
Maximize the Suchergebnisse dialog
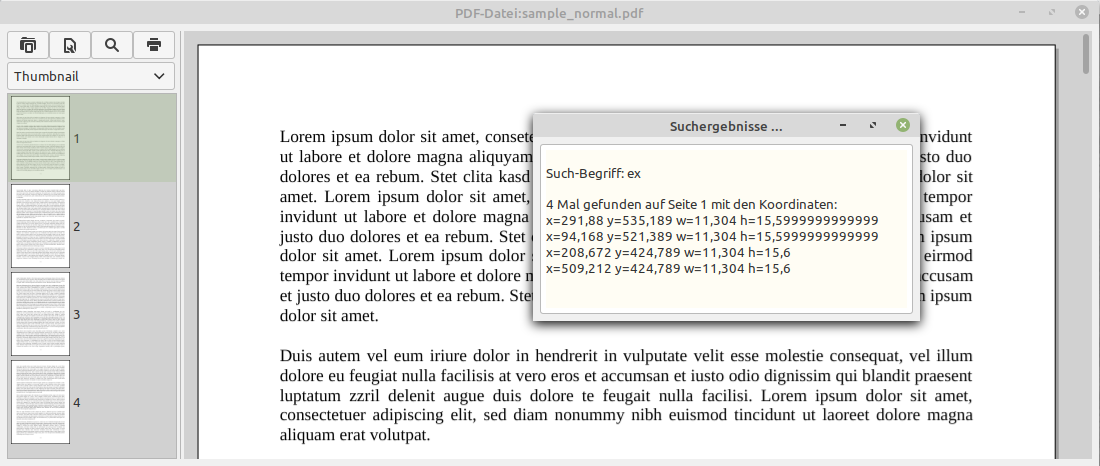(873, 126)
